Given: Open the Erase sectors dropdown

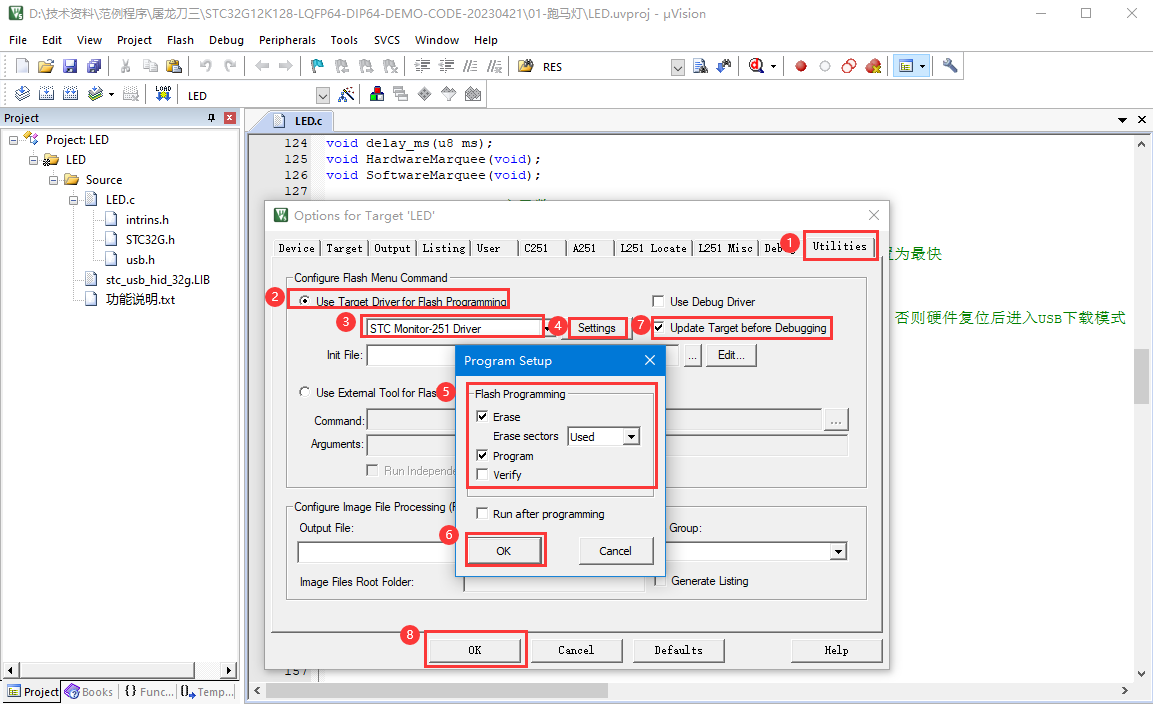Looking at the screenshot, I should (631, 437).
